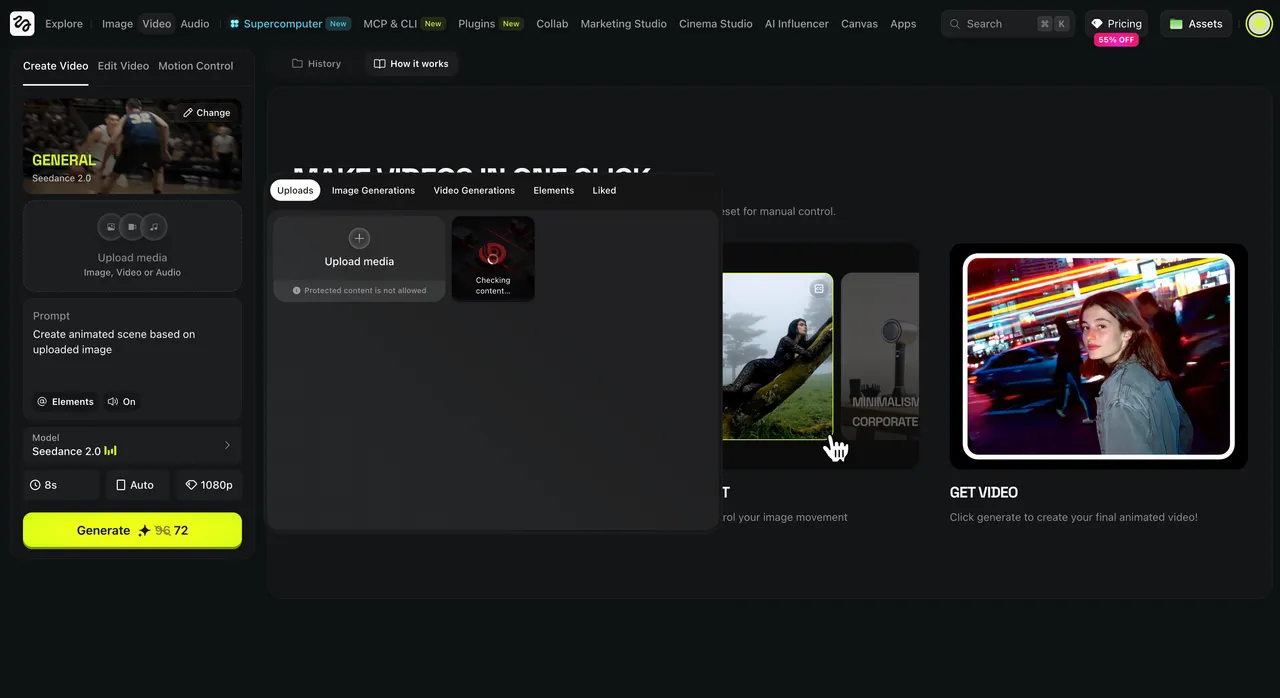Switch to Image mode

117,24
